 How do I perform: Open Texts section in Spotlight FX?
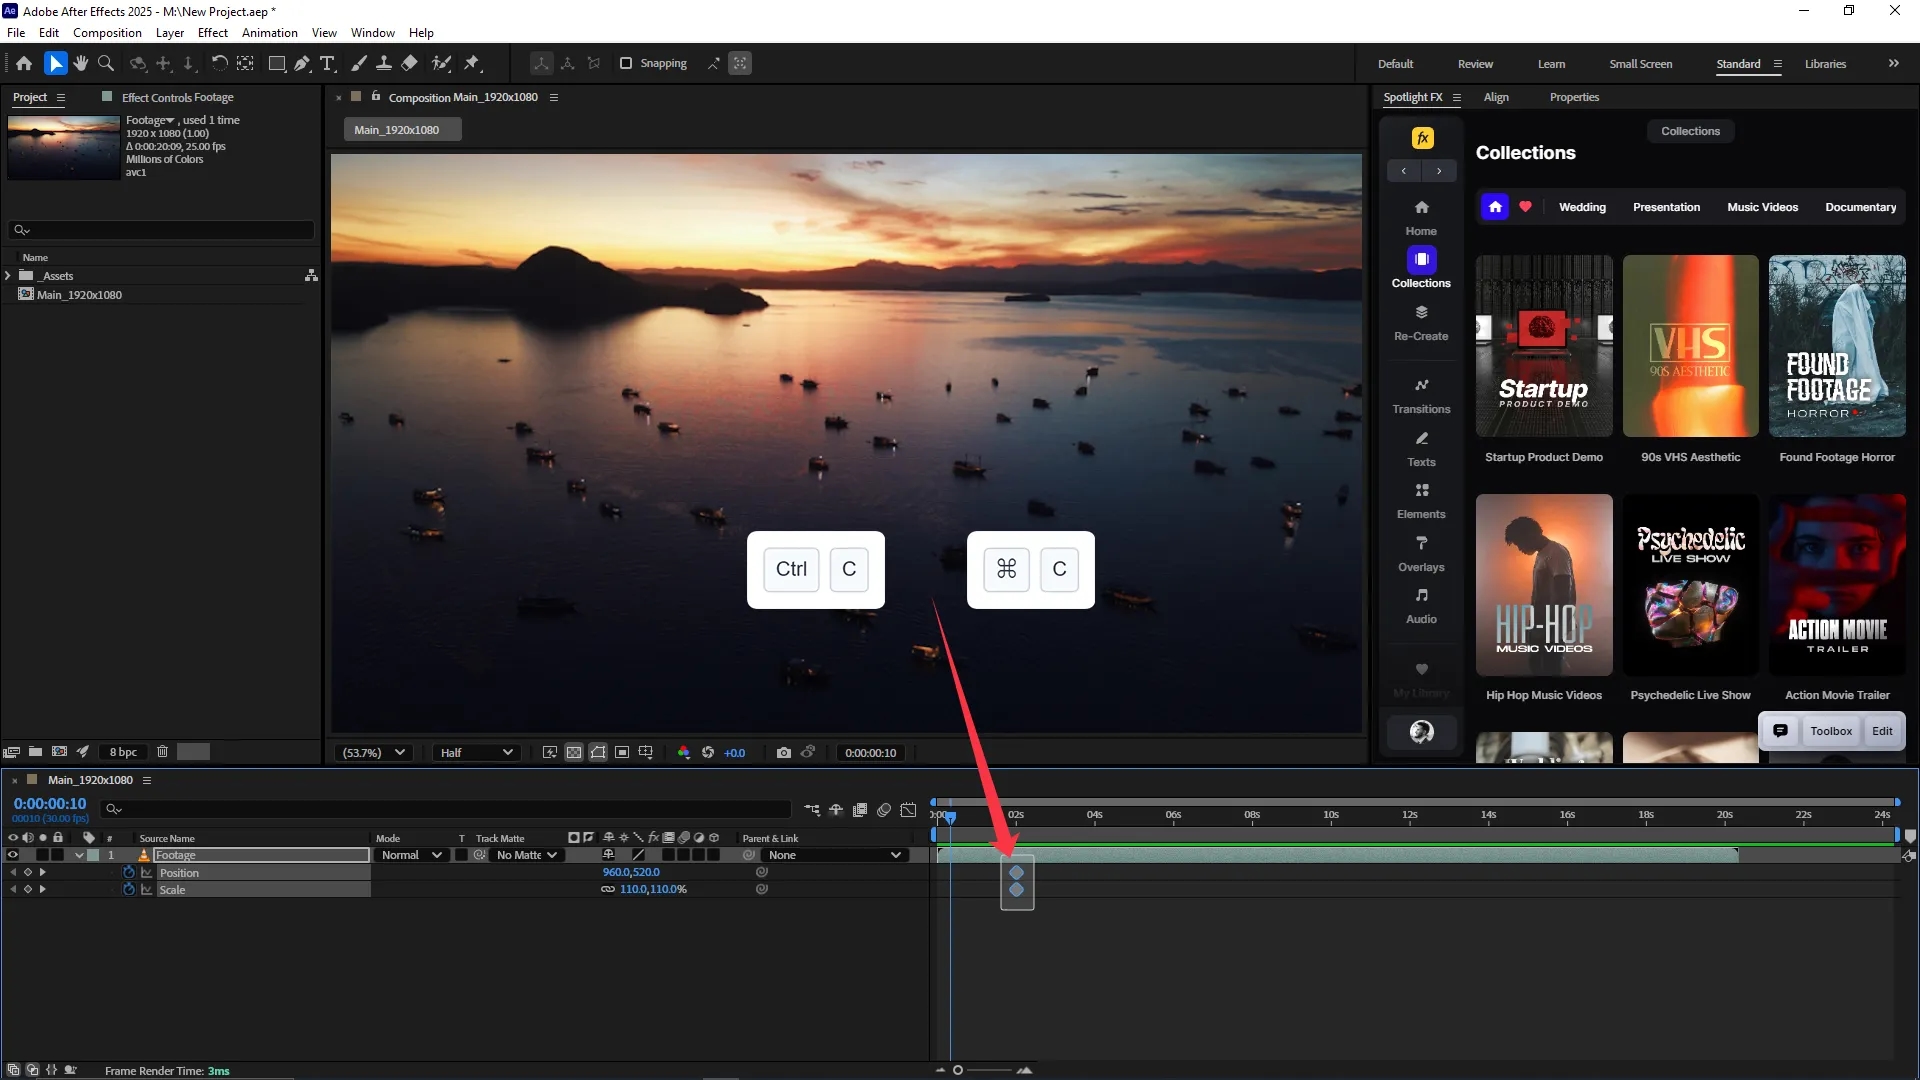point(1421,448)
